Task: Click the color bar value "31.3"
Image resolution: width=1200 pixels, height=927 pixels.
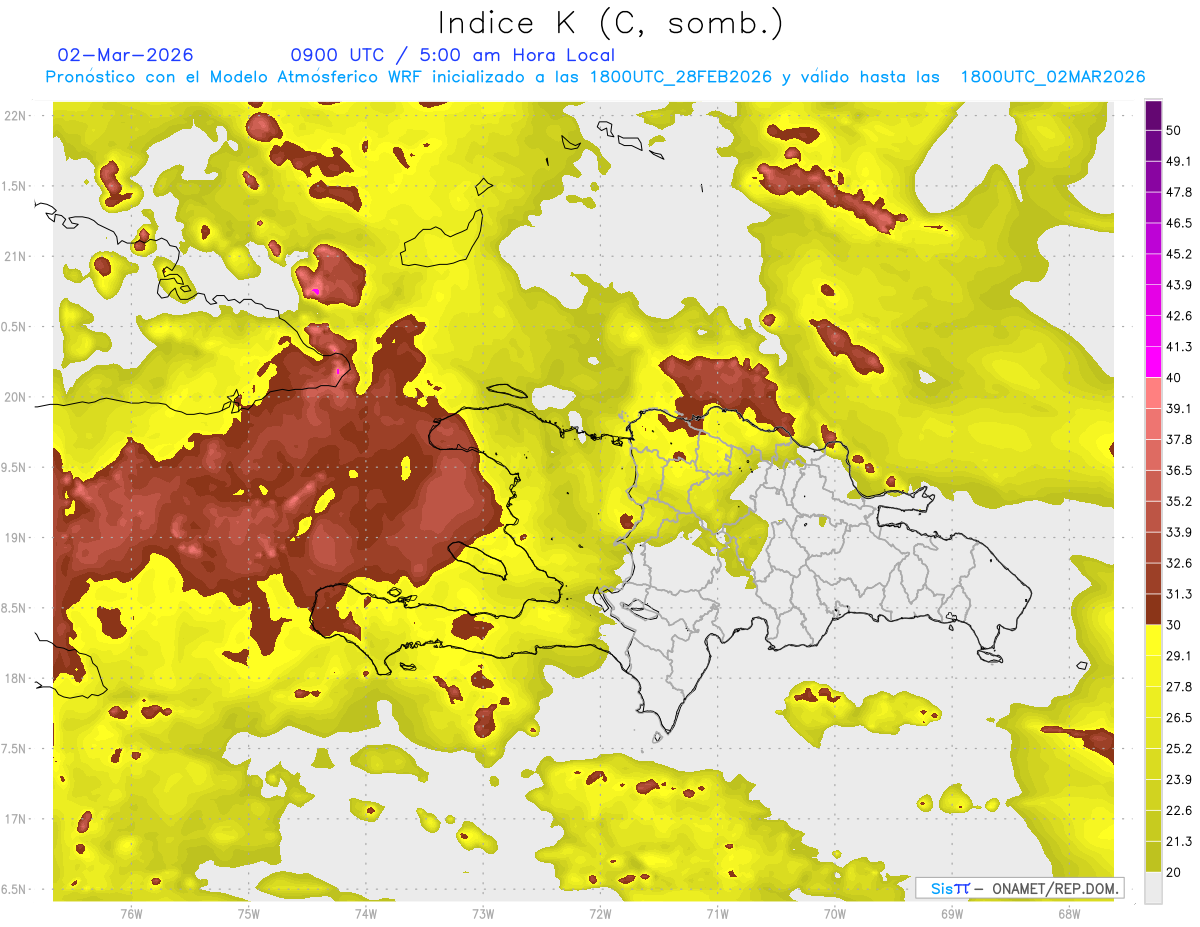Action: (1178, 594)
